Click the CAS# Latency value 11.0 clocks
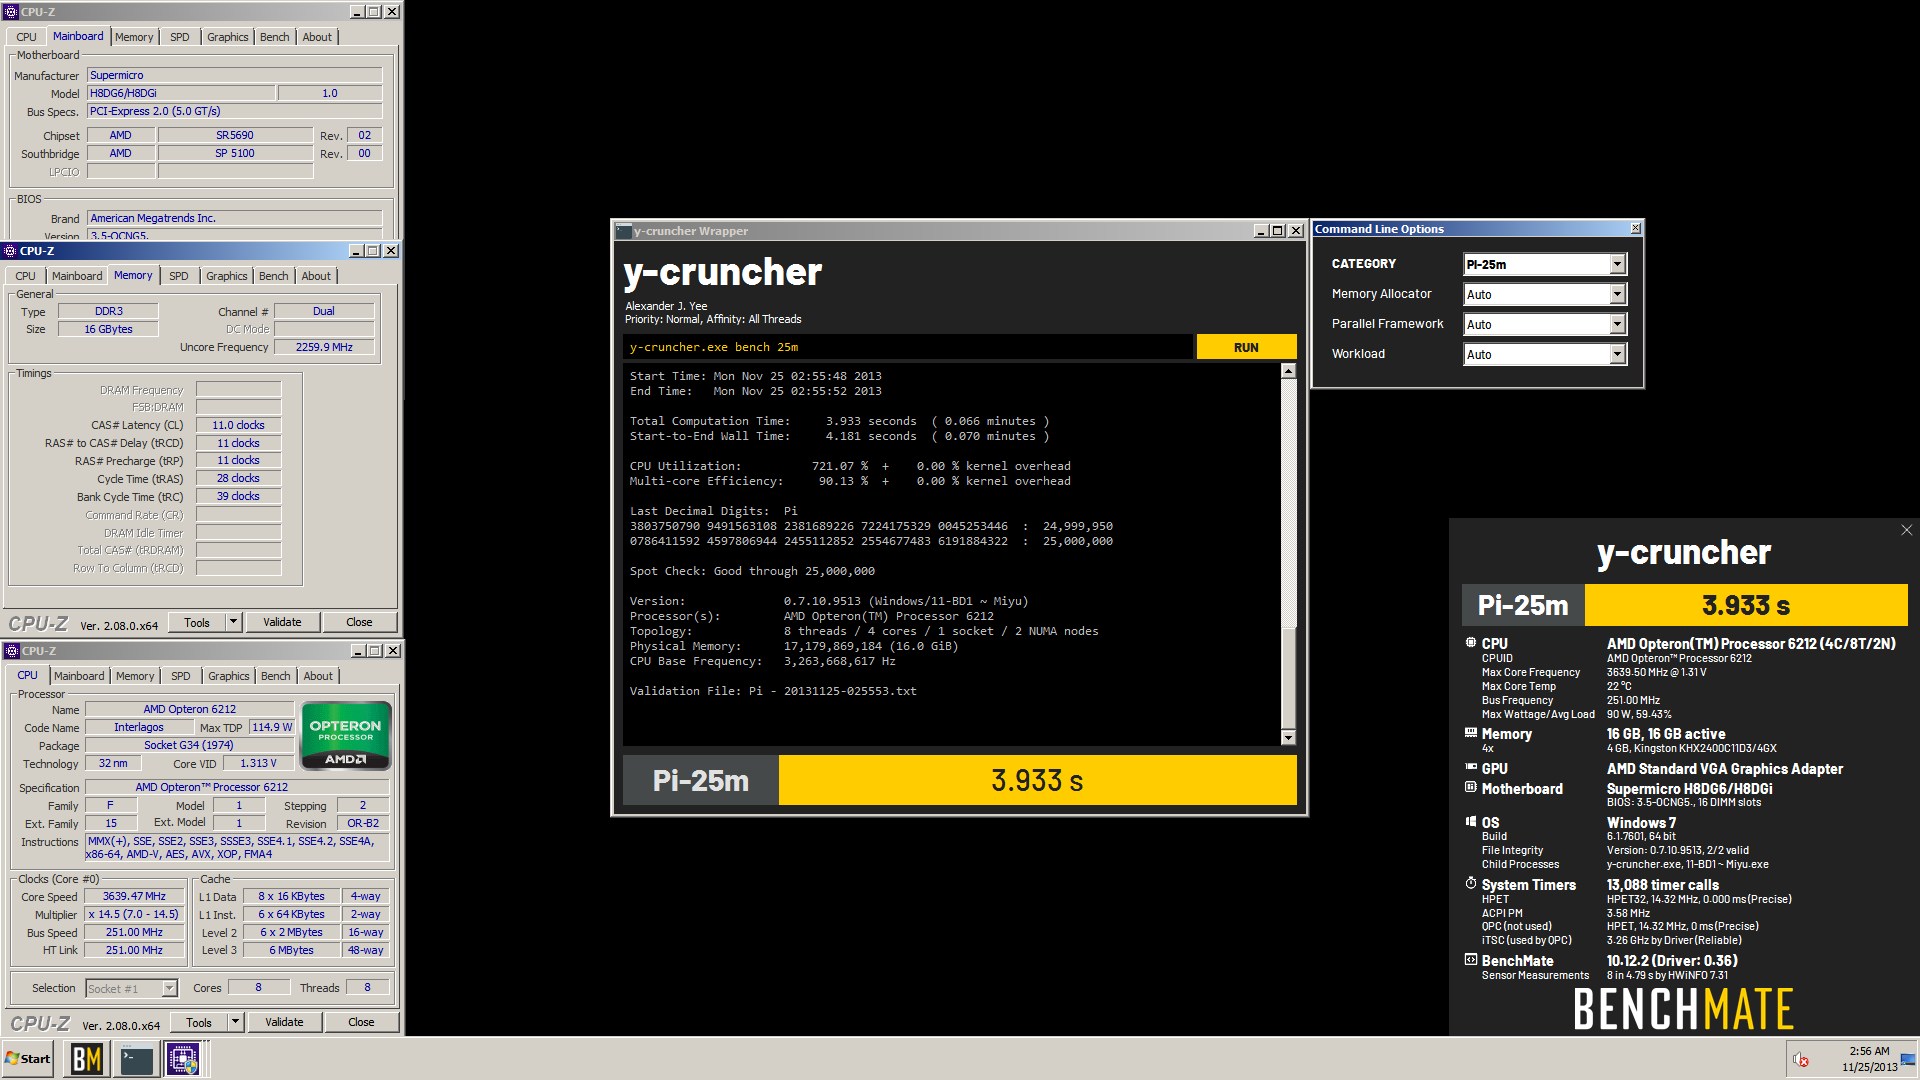This screenshot has width=1920, height=1080. click(x=238, y=425)
